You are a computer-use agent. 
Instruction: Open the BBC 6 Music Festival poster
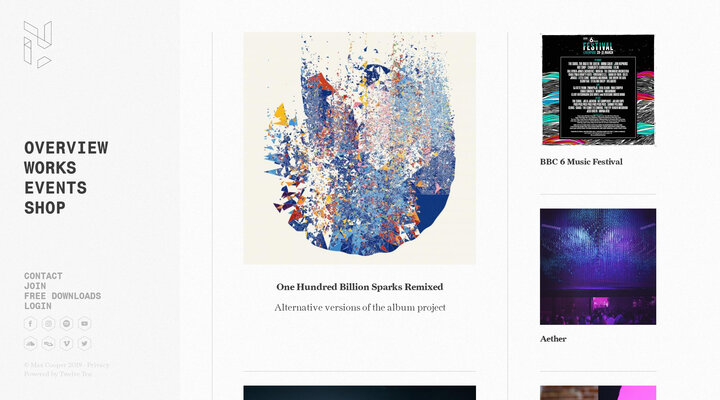pyautogui.click(x=598, y=90)
